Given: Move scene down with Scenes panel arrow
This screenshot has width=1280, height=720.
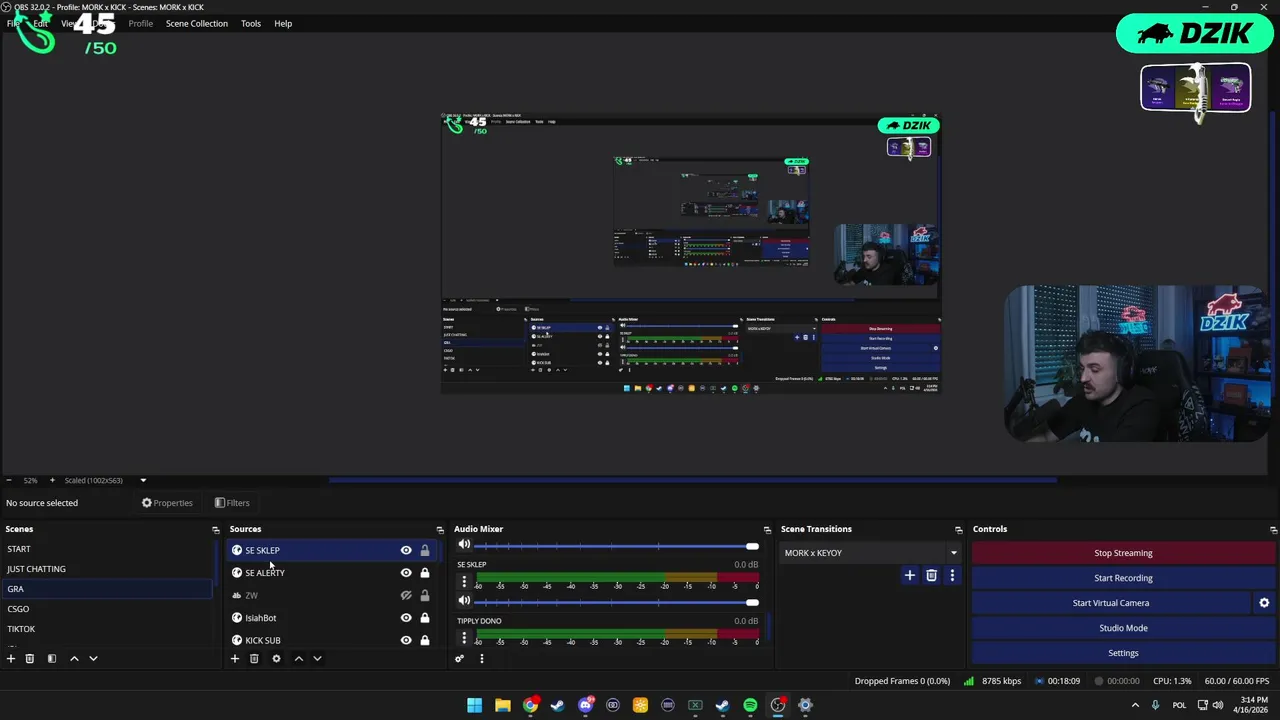Looking at the screenshot, I should (x=93, y=659).
